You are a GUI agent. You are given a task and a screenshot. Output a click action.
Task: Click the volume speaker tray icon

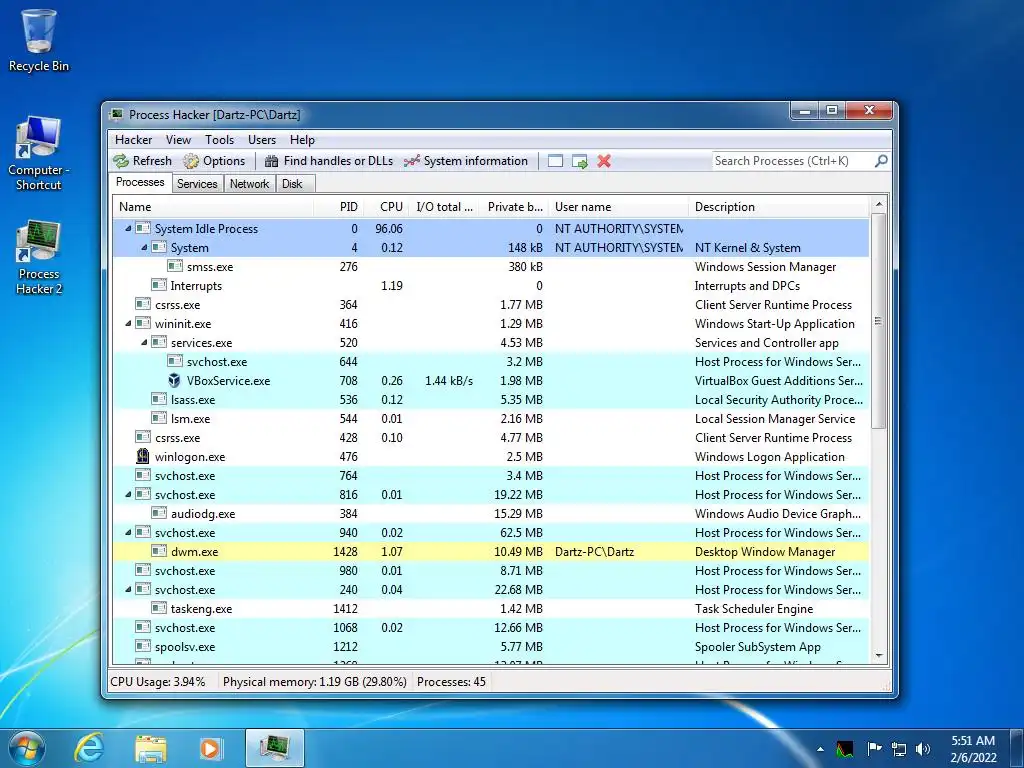(x=923, y=749)
